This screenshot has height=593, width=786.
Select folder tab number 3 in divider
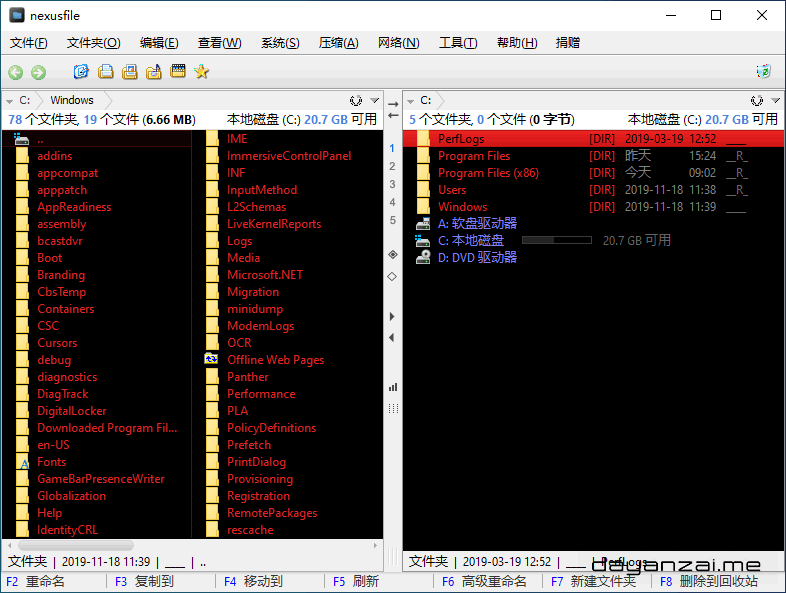392,184
